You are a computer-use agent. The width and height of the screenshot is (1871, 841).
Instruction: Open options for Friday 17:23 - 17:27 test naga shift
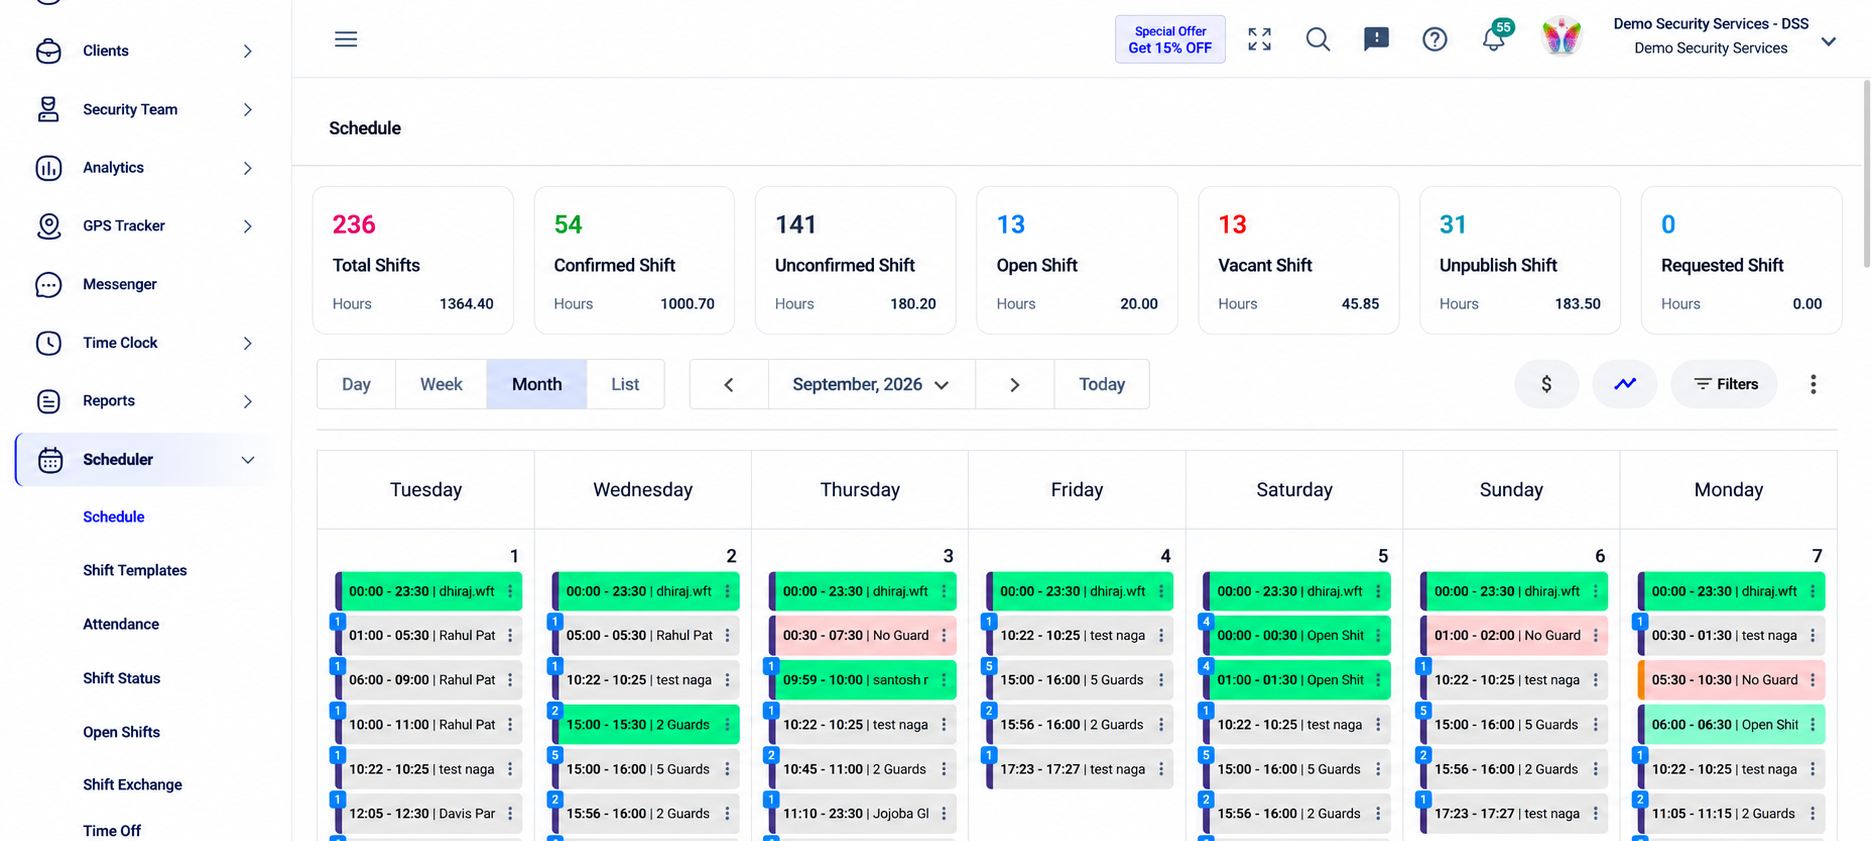click(x=1161, y=769)
